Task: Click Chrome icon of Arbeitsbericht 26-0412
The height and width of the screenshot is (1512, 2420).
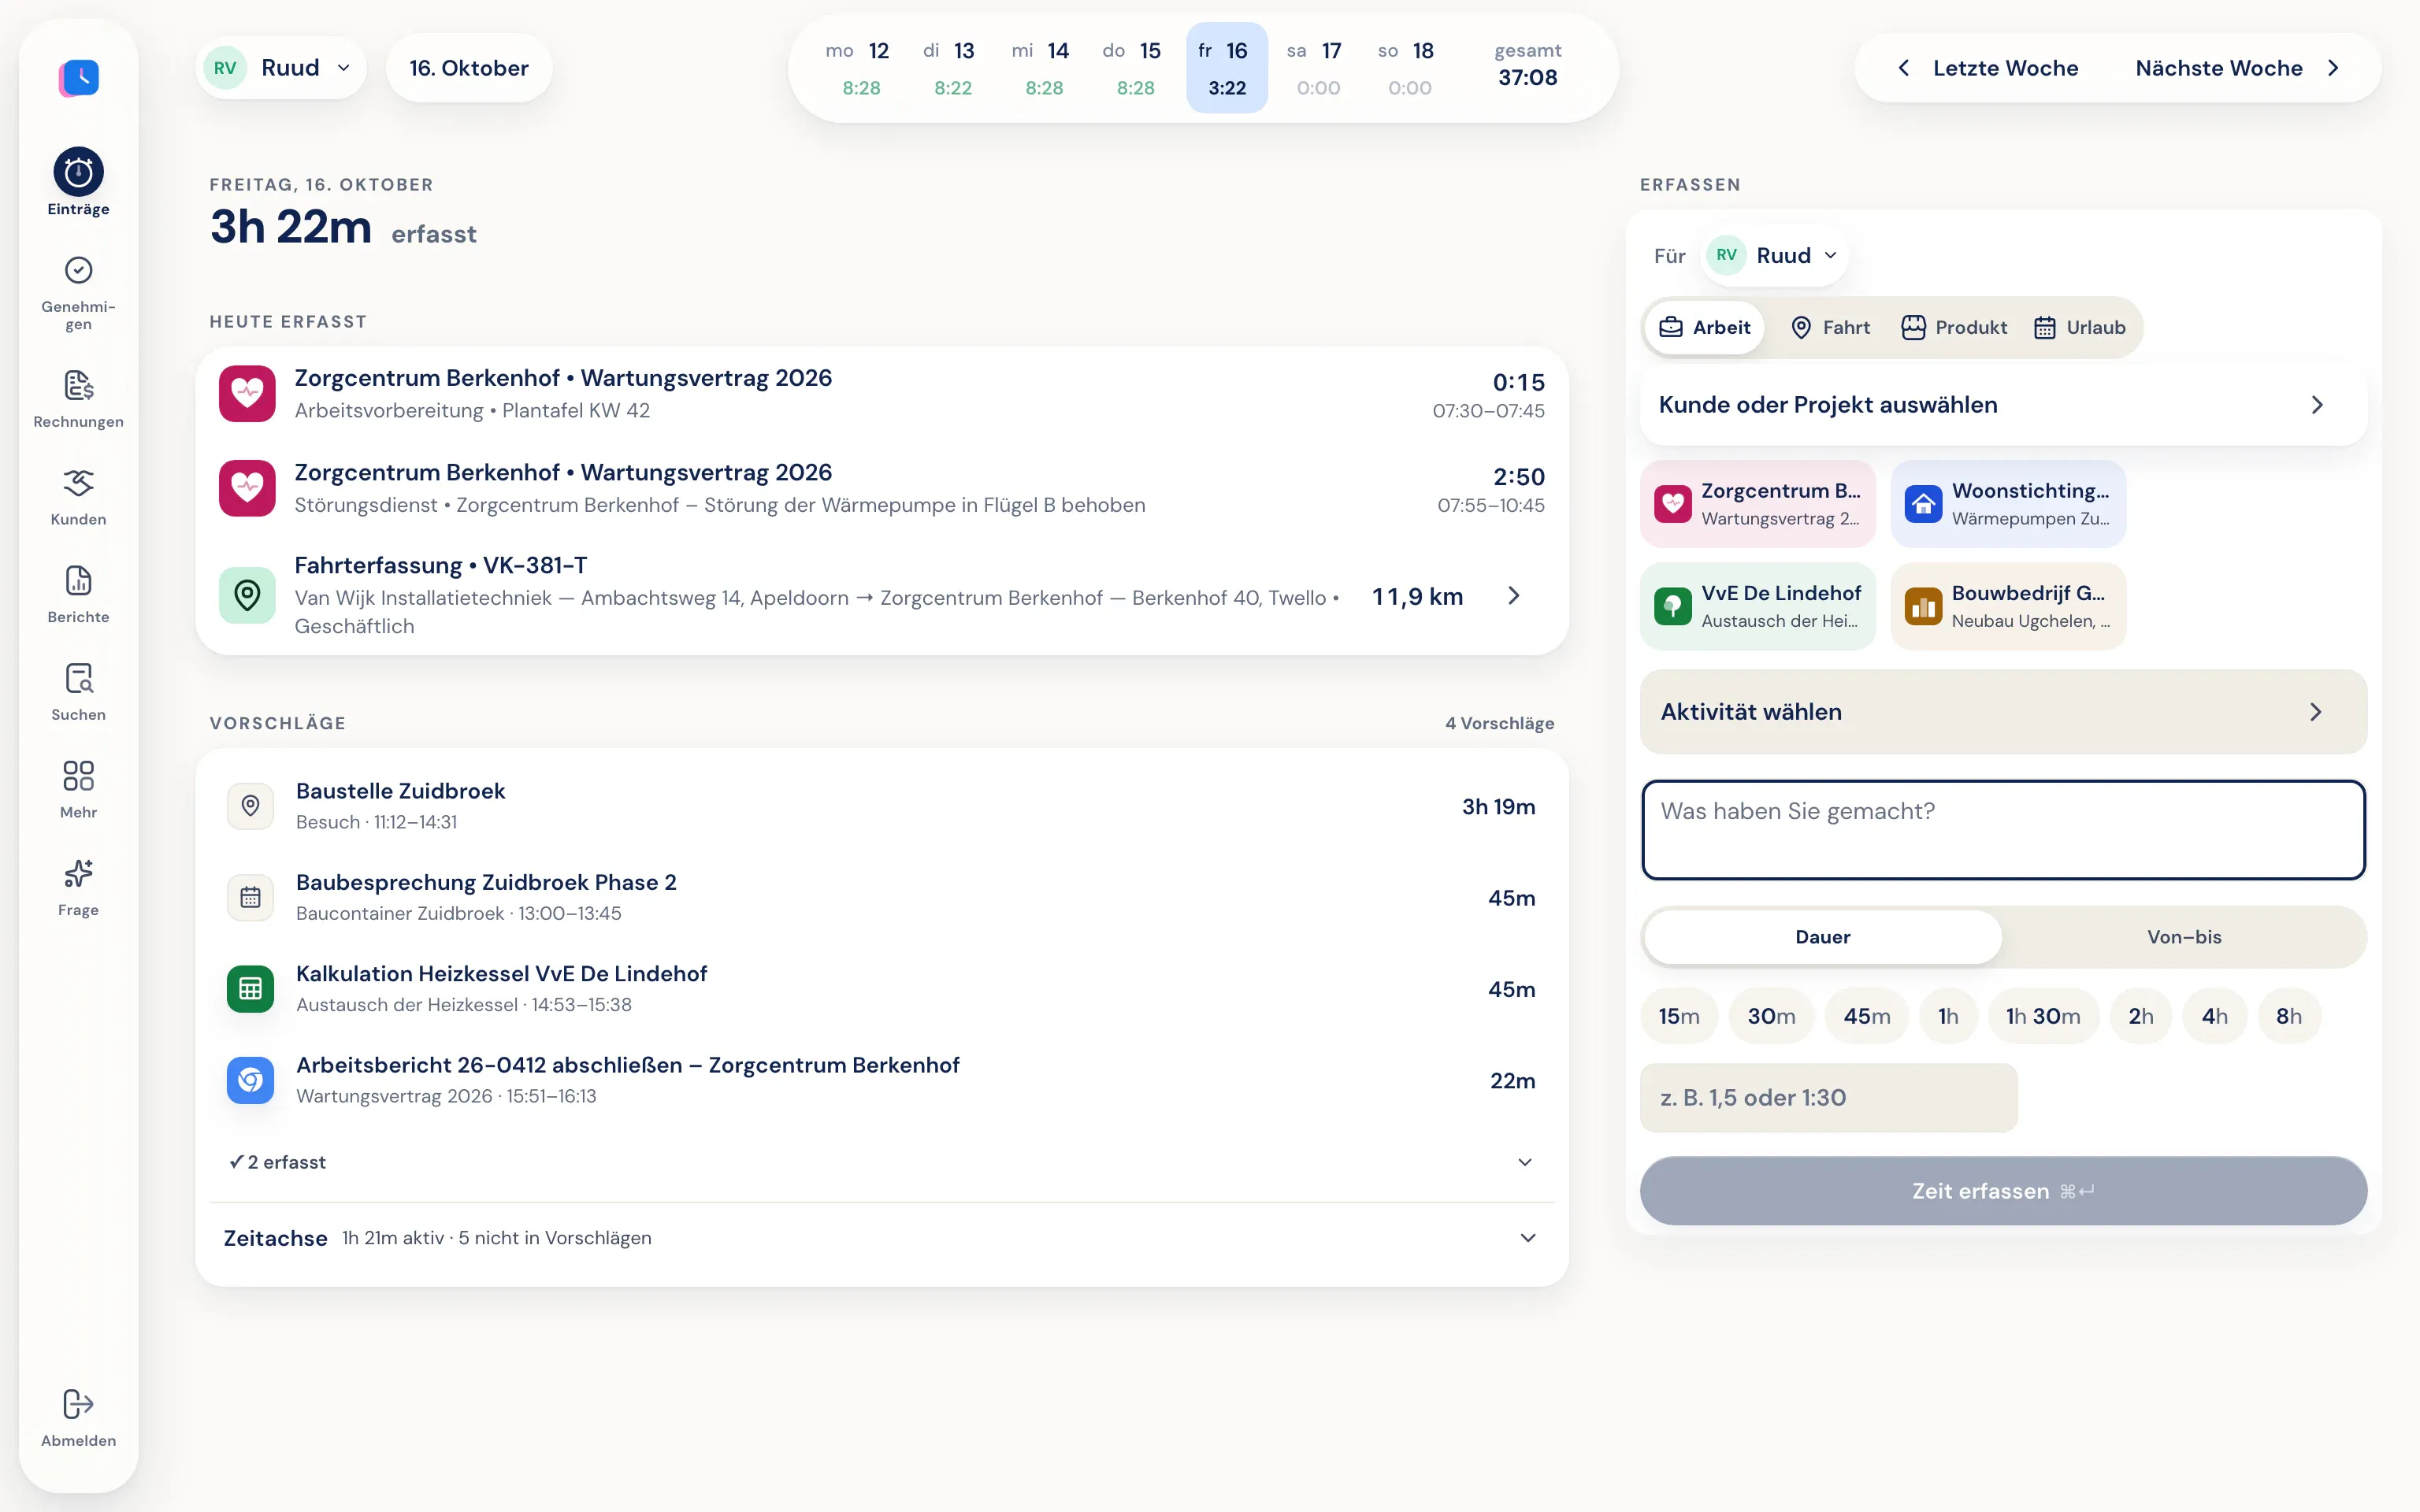Action: (250, 1080)
